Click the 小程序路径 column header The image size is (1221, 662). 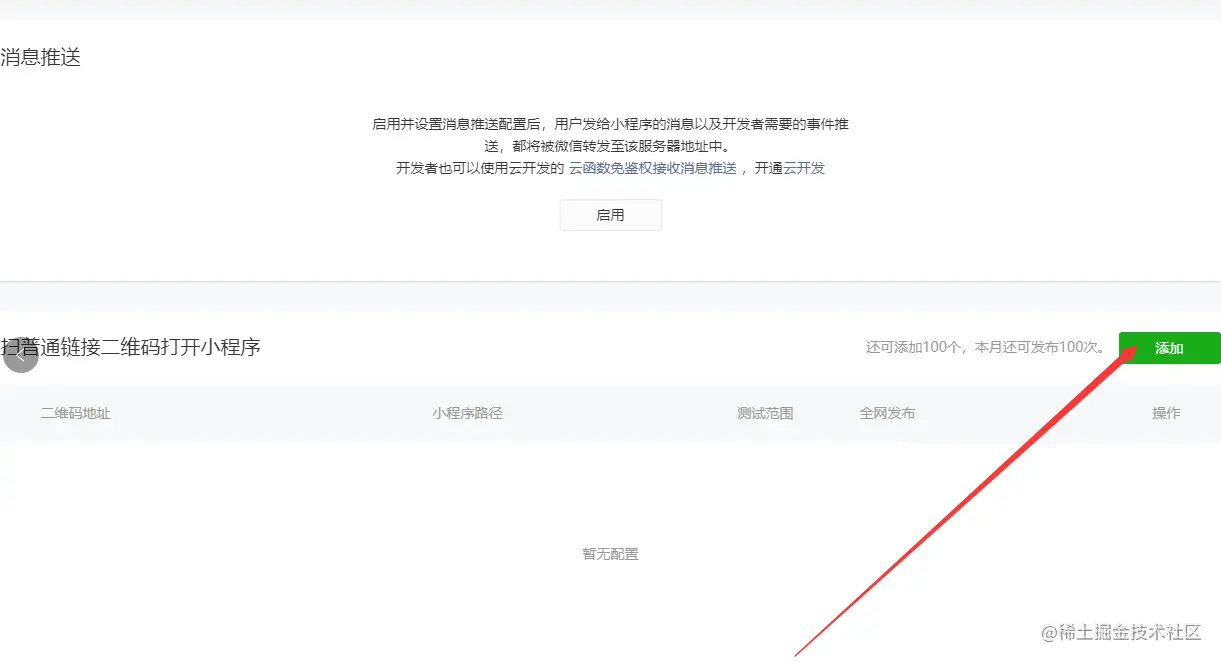pos(467,413)
